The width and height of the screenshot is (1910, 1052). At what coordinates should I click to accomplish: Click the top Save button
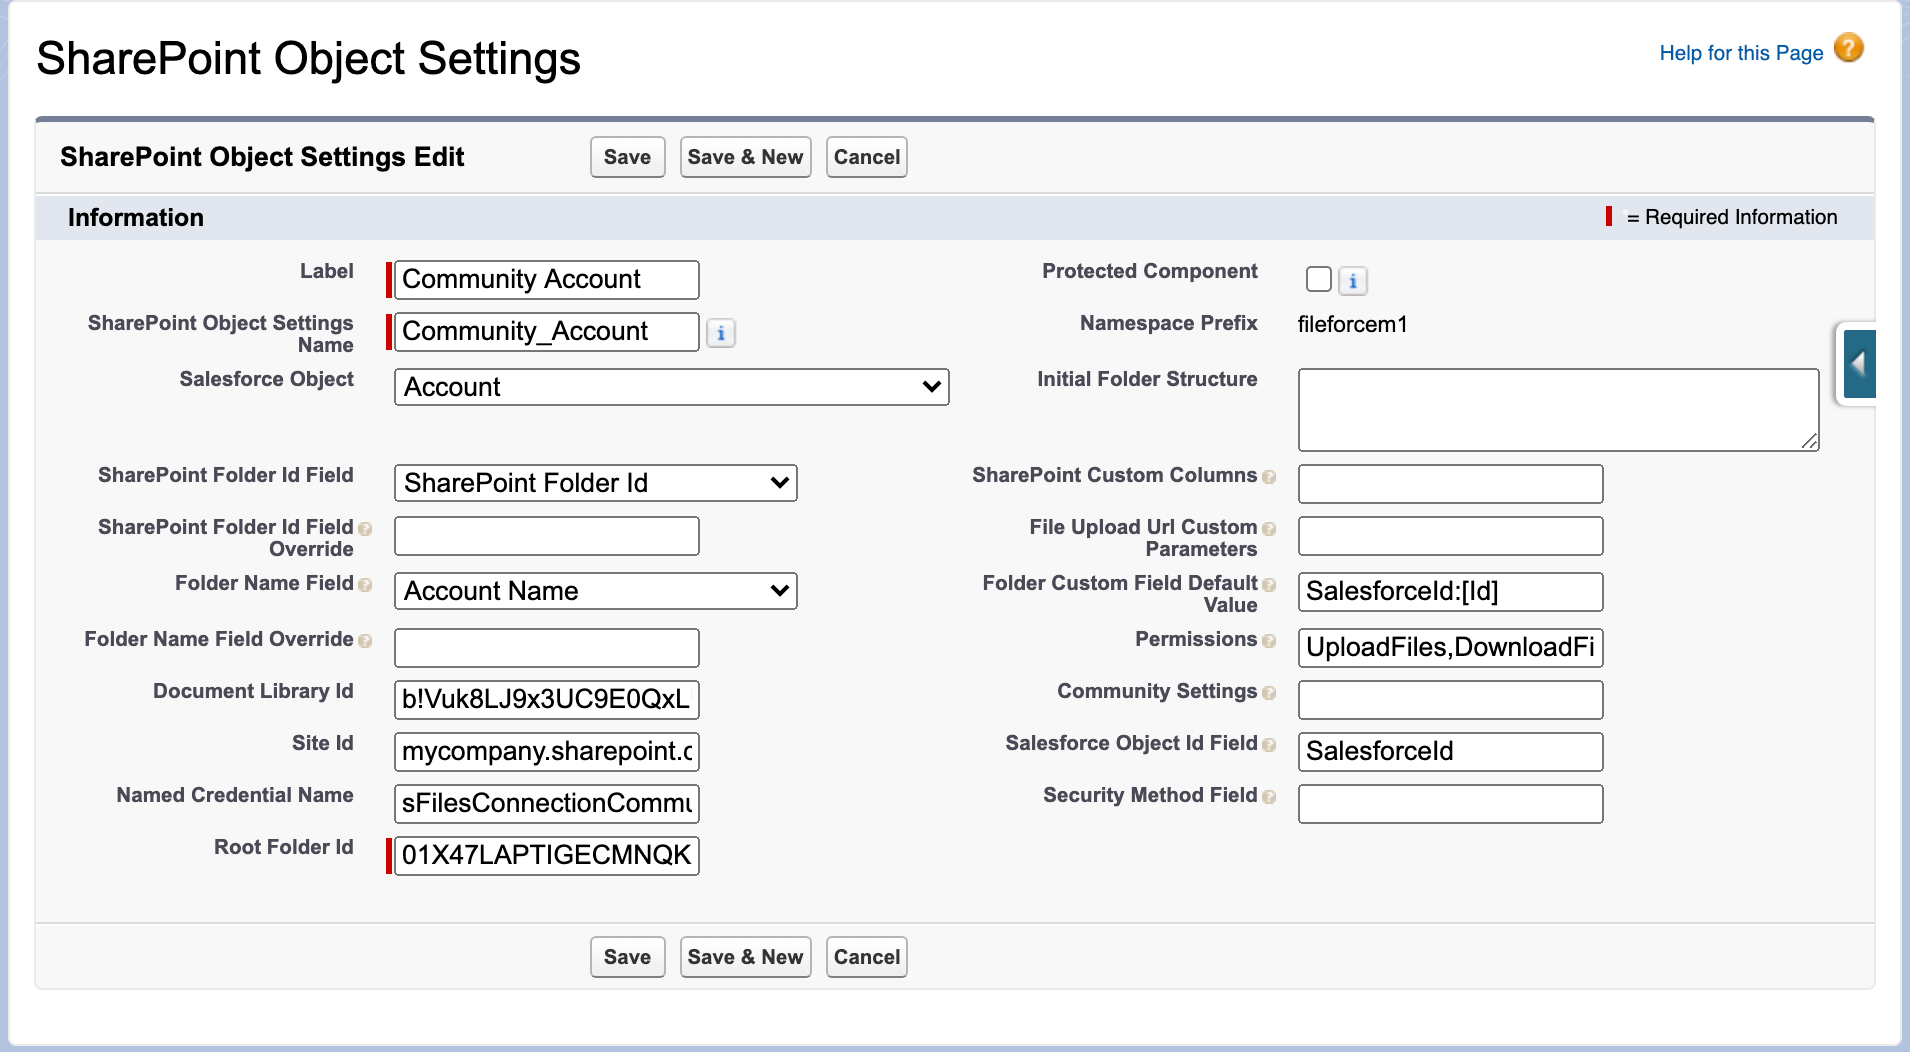click(x=627, y=157)
